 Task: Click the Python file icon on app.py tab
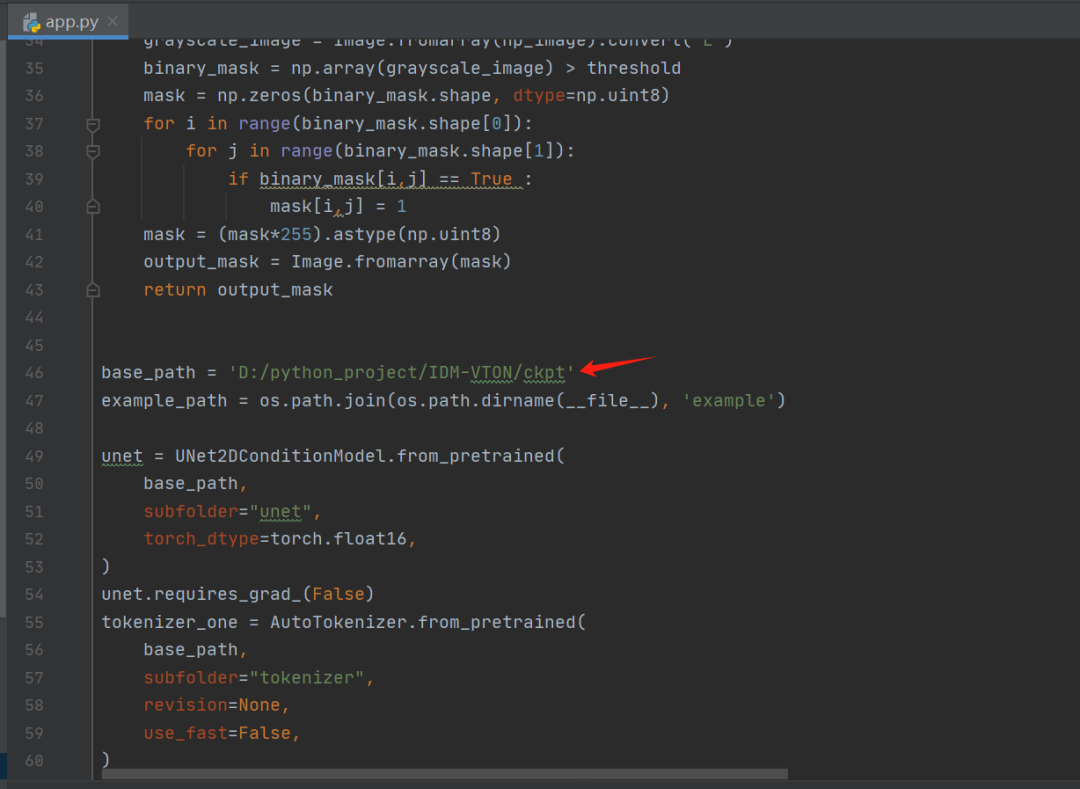click(x=32, y=23)
